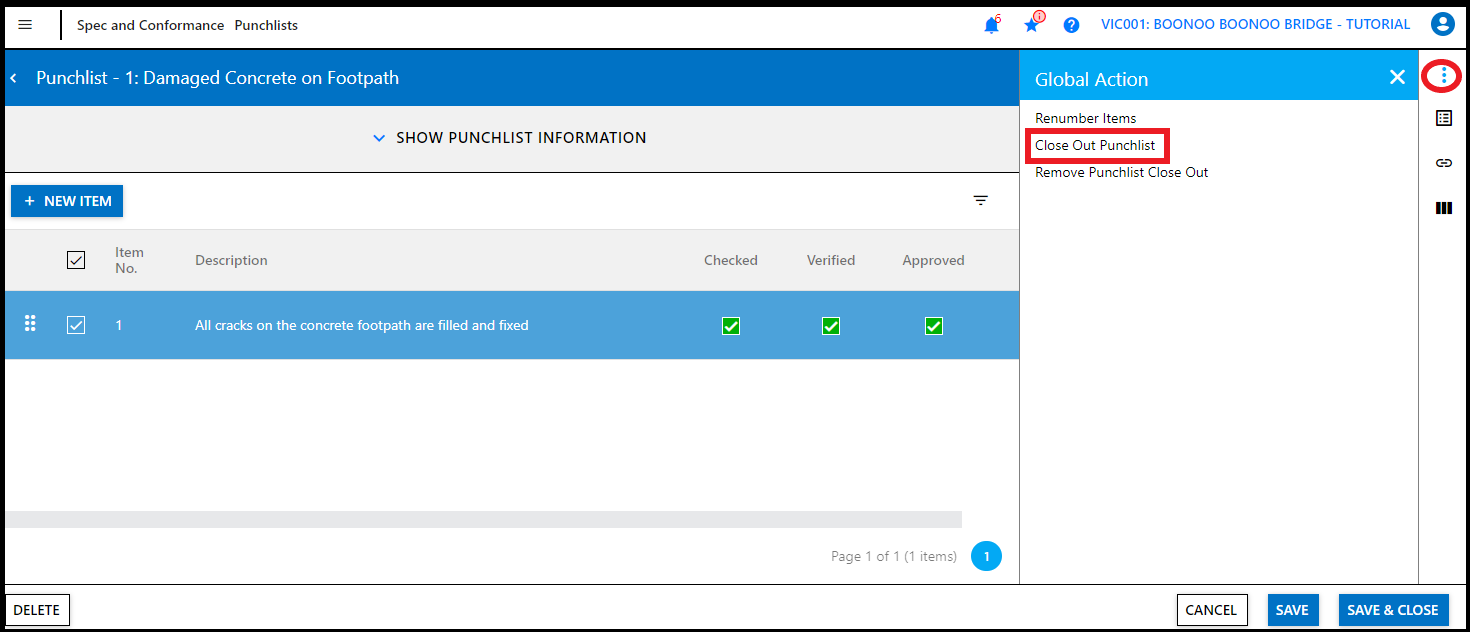Open the notifications bell
Screen dimensions: 1470x632
pyautogui.click(x=991, y=25)
